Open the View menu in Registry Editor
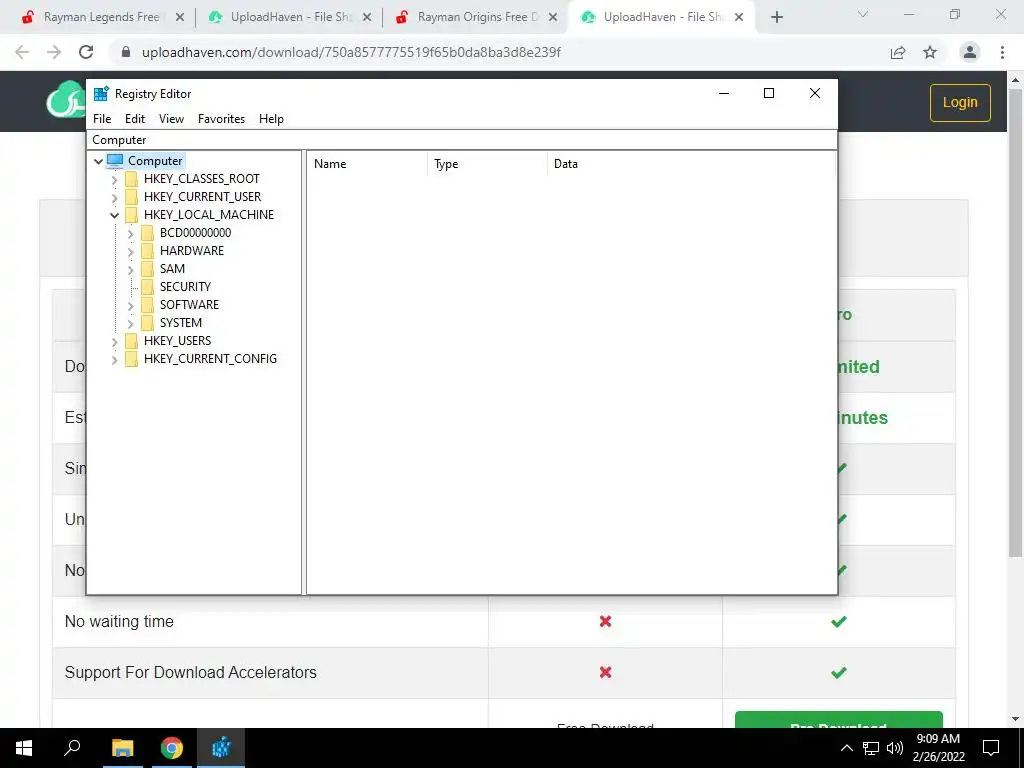 point(171,119)
